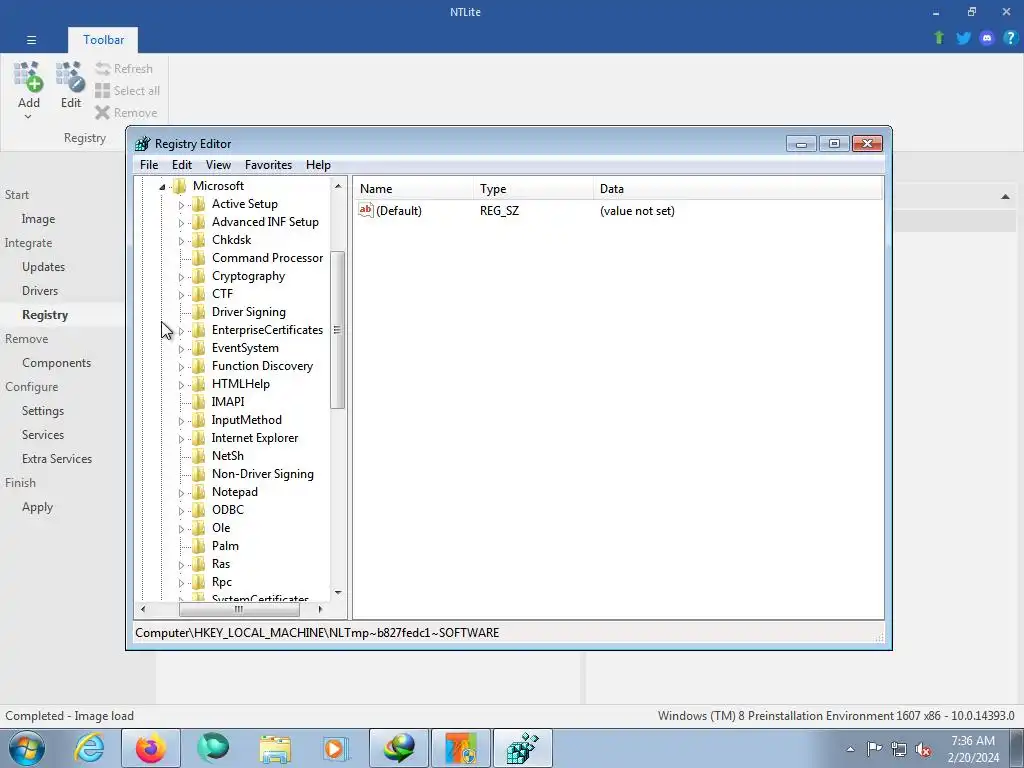The height and width of the screenshot is (768, 1024).
Task: Open the File menu in Registry Editor
Action: [x=149, y=165]
